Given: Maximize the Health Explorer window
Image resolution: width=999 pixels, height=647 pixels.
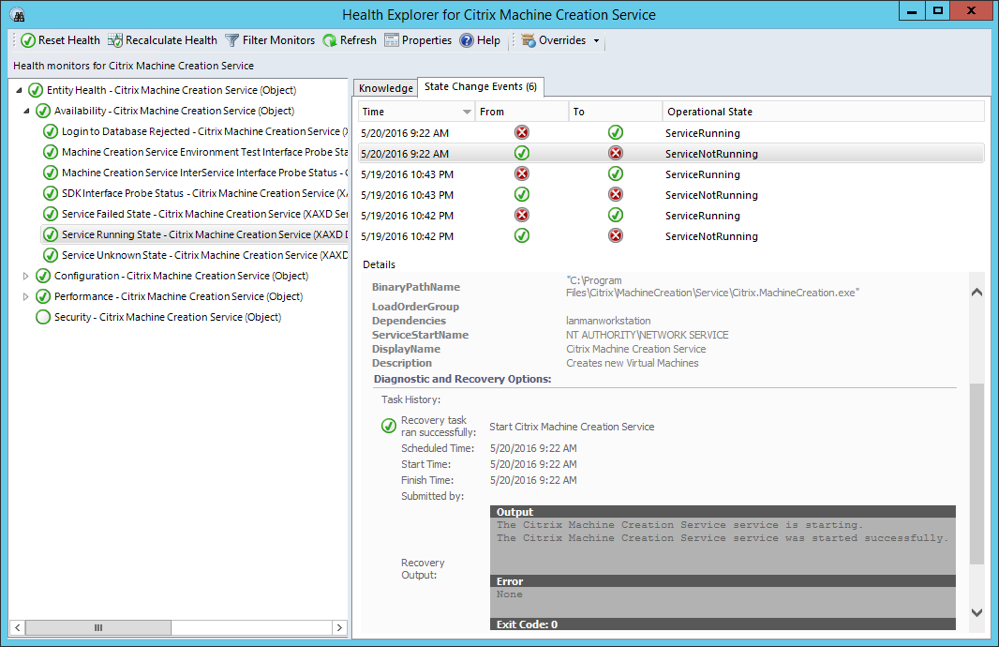Looking at the screenshot, I should point(938,11).
